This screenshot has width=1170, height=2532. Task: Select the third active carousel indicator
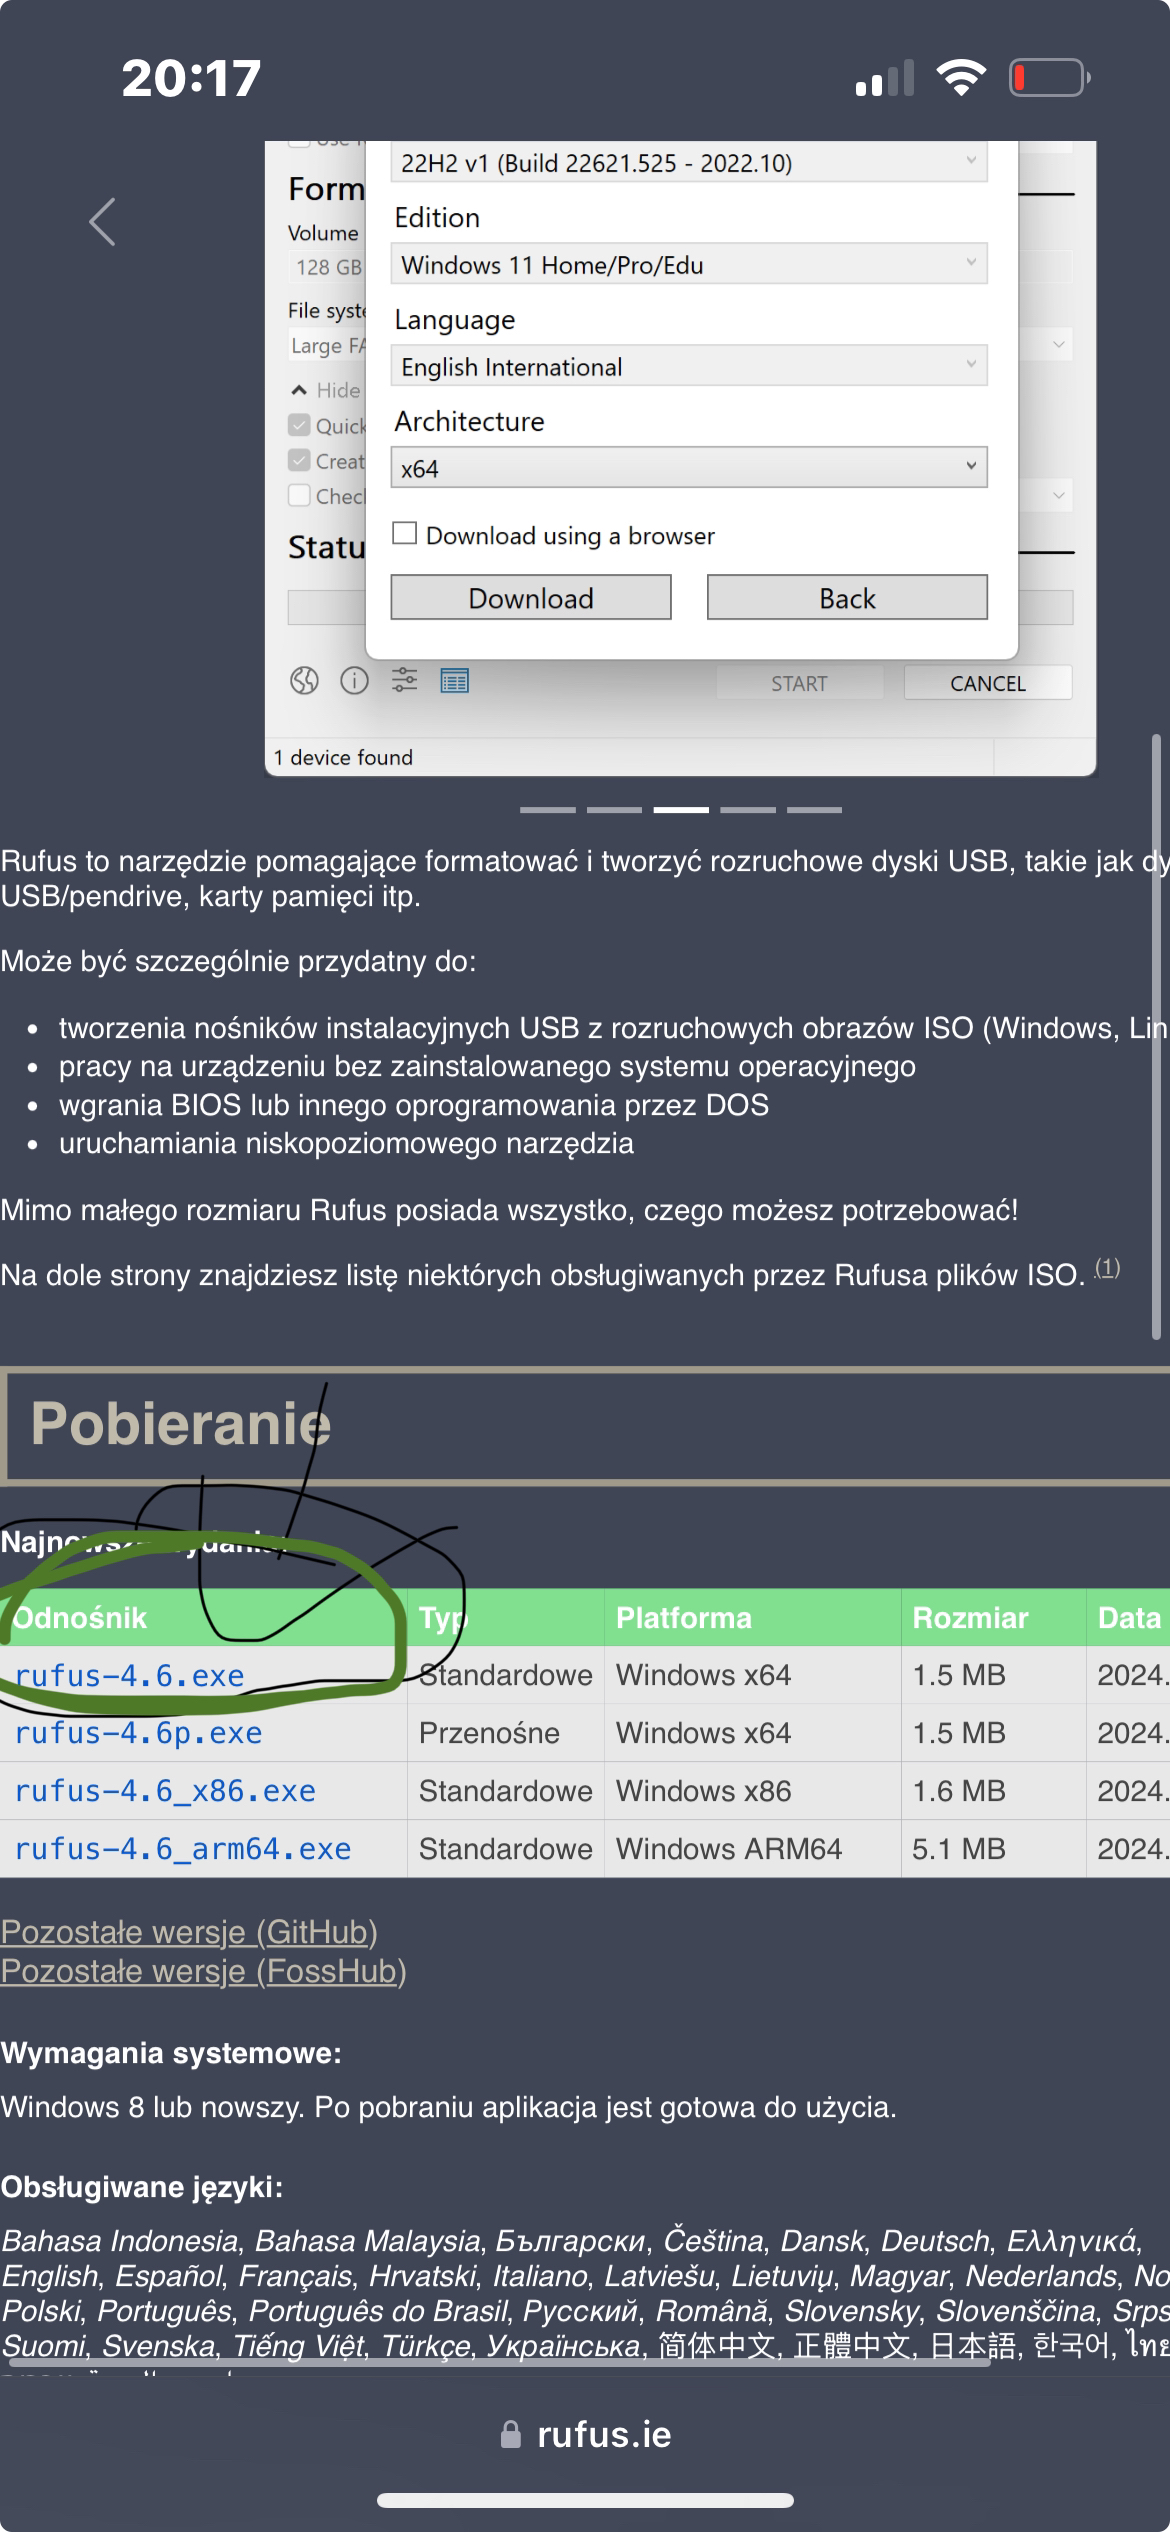681,809
